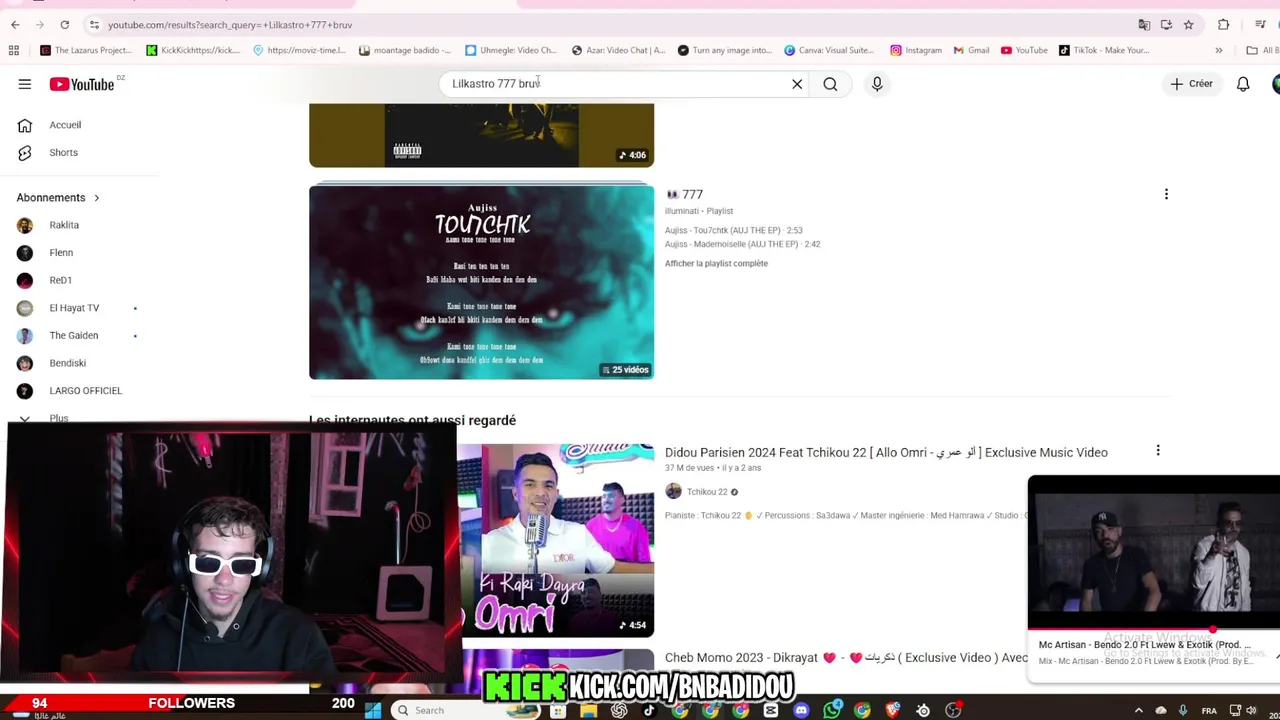Open TikTok bookmark

1103,50
